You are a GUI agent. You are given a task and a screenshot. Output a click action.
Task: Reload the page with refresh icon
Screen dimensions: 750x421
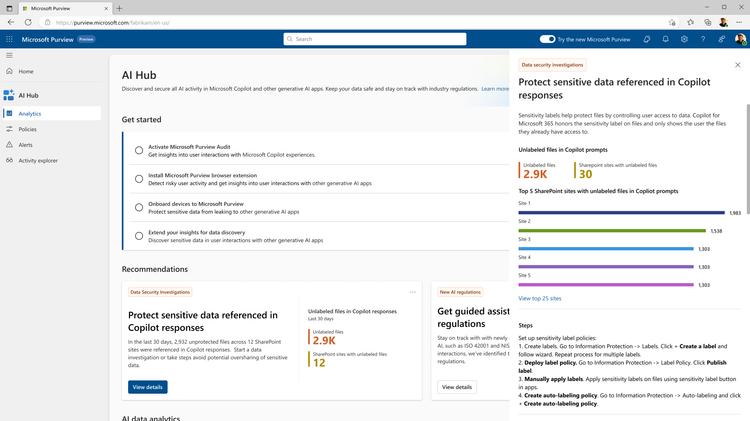click(x=28, y=22)
